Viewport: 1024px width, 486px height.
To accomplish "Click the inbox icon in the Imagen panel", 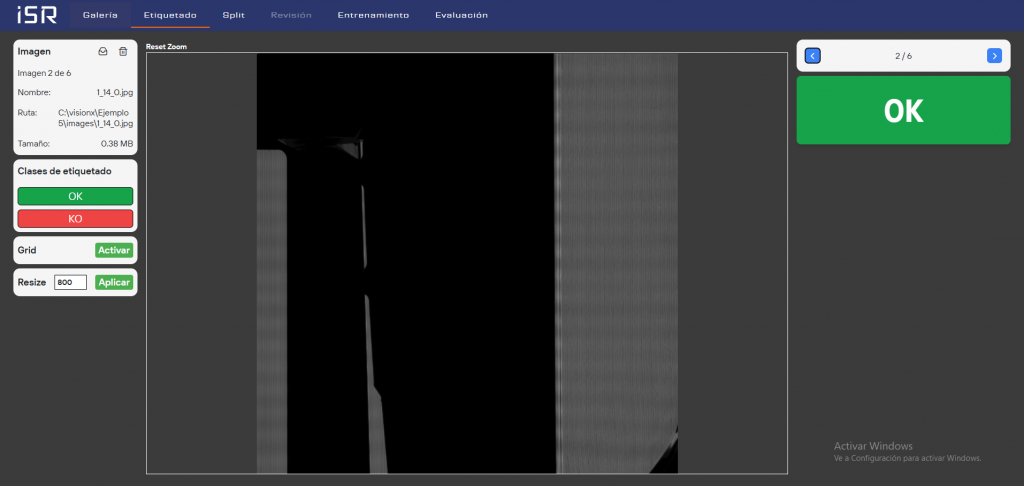I will [103, 51].
